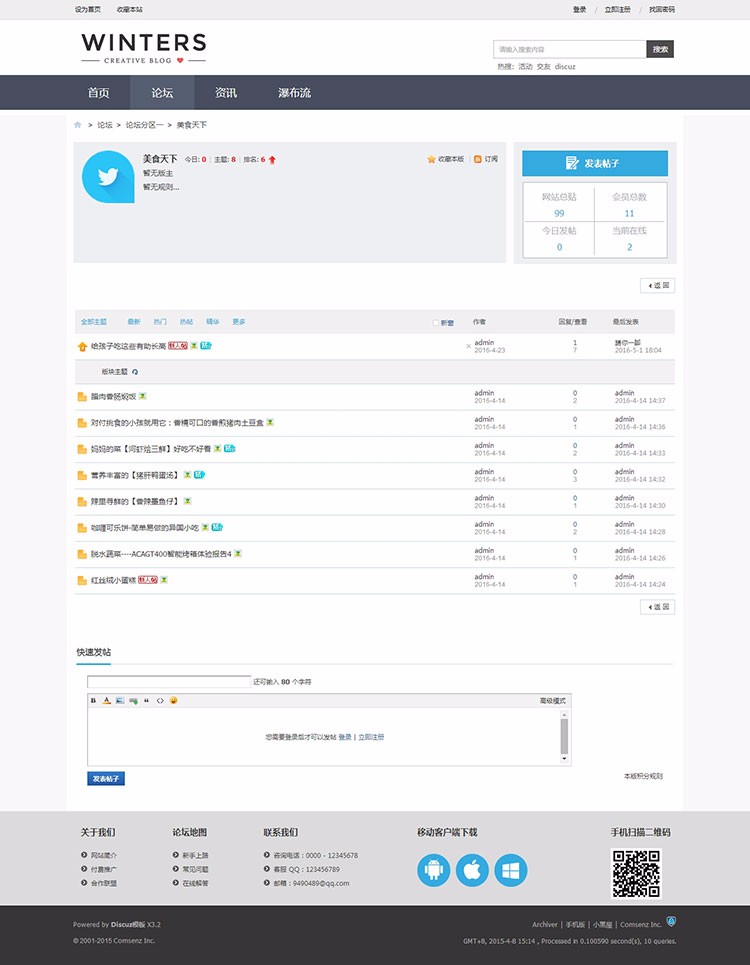The image size is (750, 965).
Task: Click the search input field
Action: pos(570,49)
